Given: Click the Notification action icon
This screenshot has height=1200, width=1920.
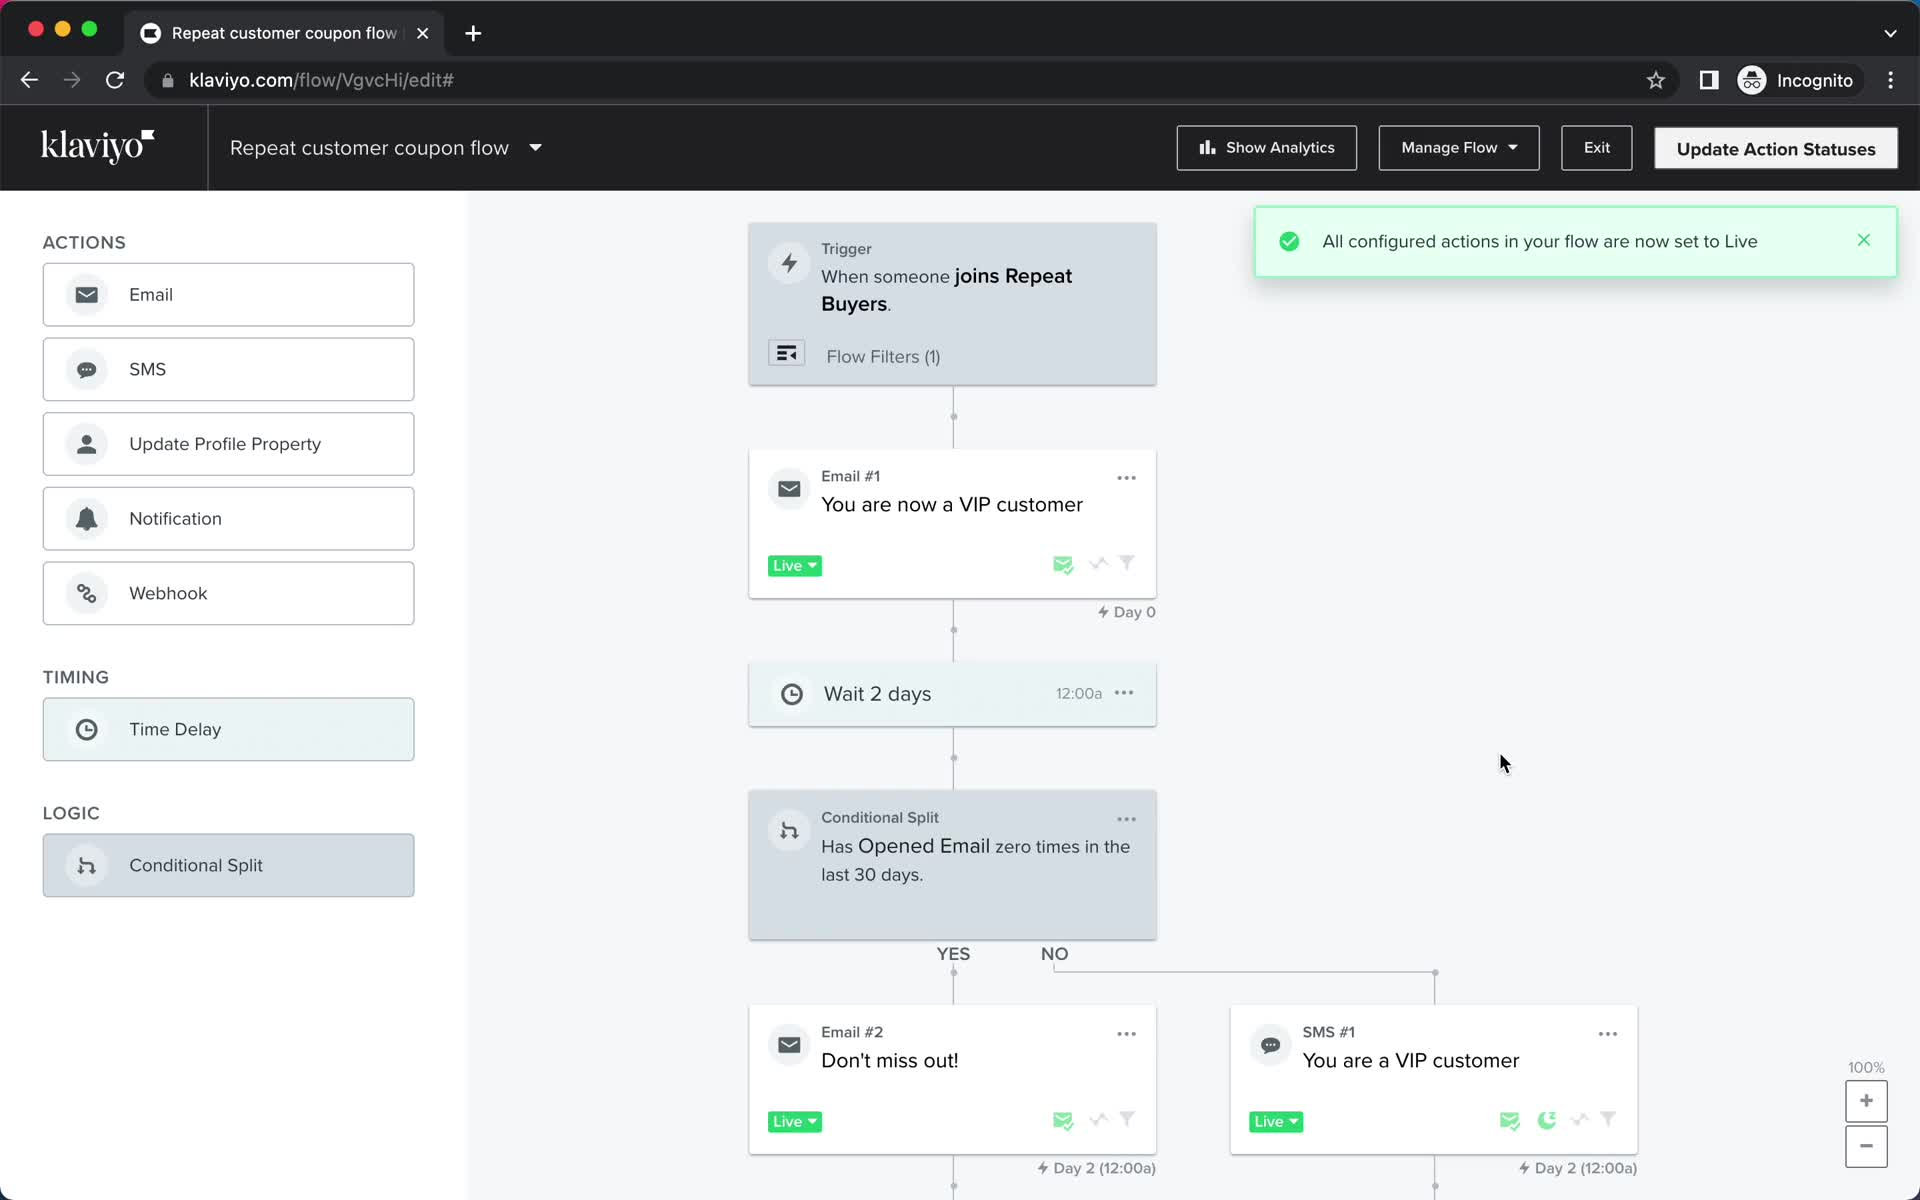Looking at the screenshot, I should point(86,518).
